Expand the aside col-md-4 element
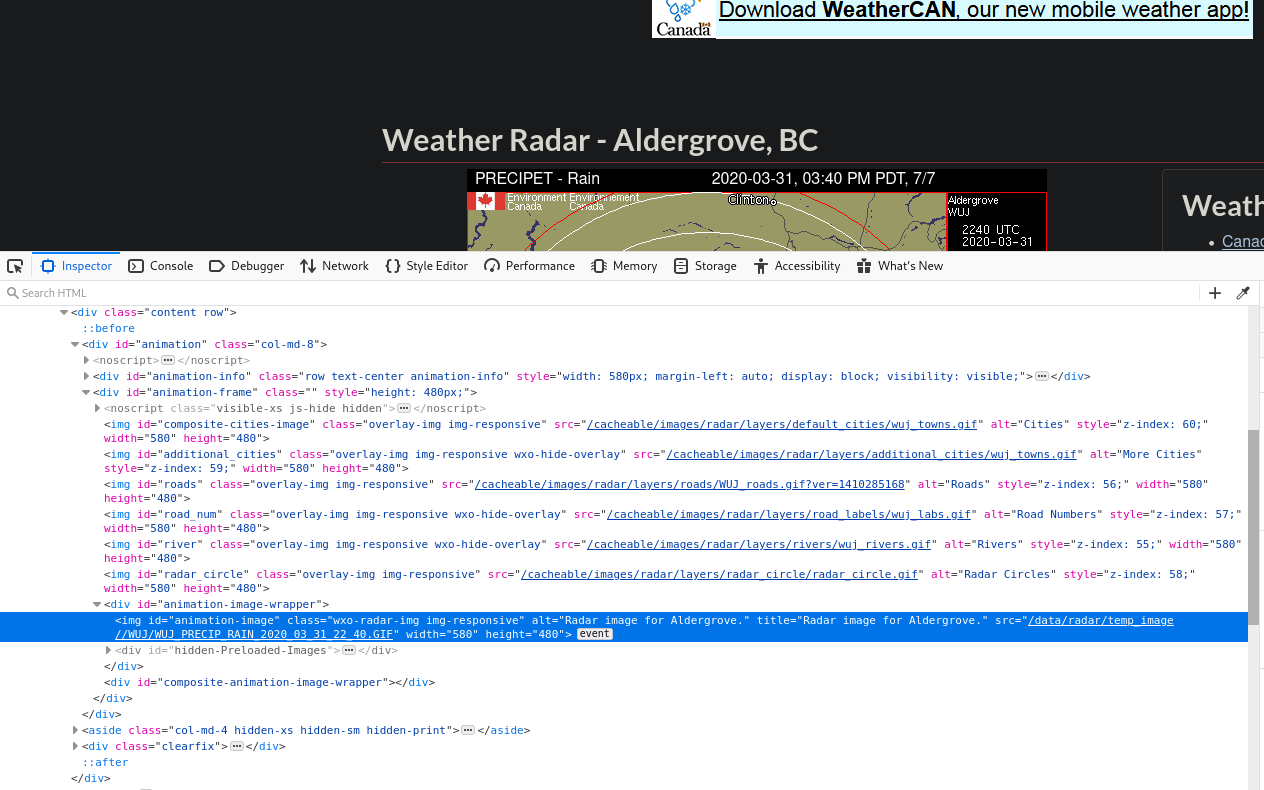The width and height of the screenshot is (1264, 790). tap(76, 731)
